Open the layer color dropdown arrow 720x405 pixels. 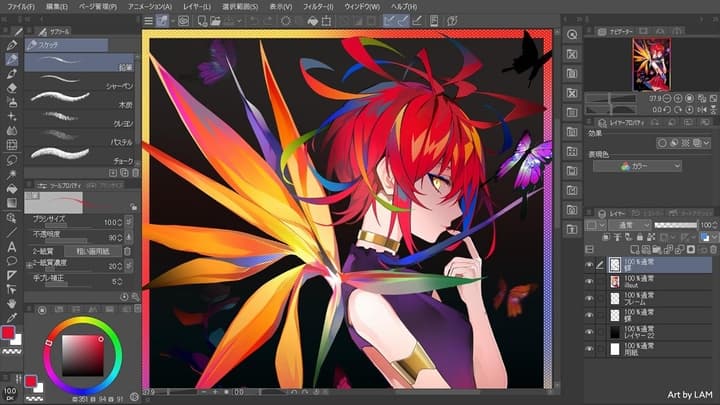(x=714, y=237)
